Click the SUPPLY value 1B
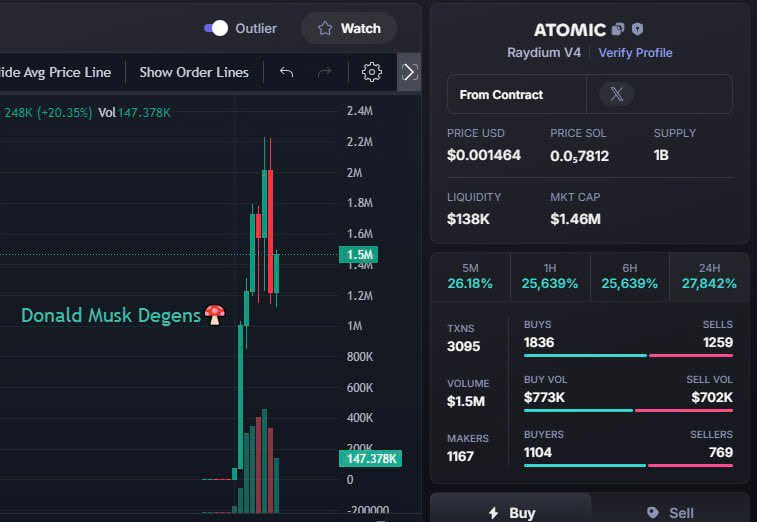Screen dimensions: 757x522 pos(661,155)
